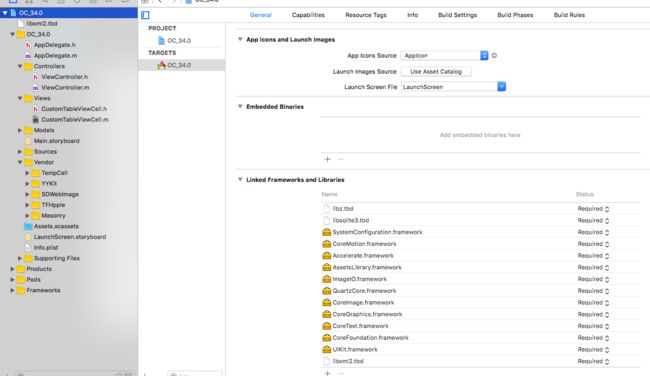Open the Info tab
Screen dimensions: 650x376
pos(412,15)
